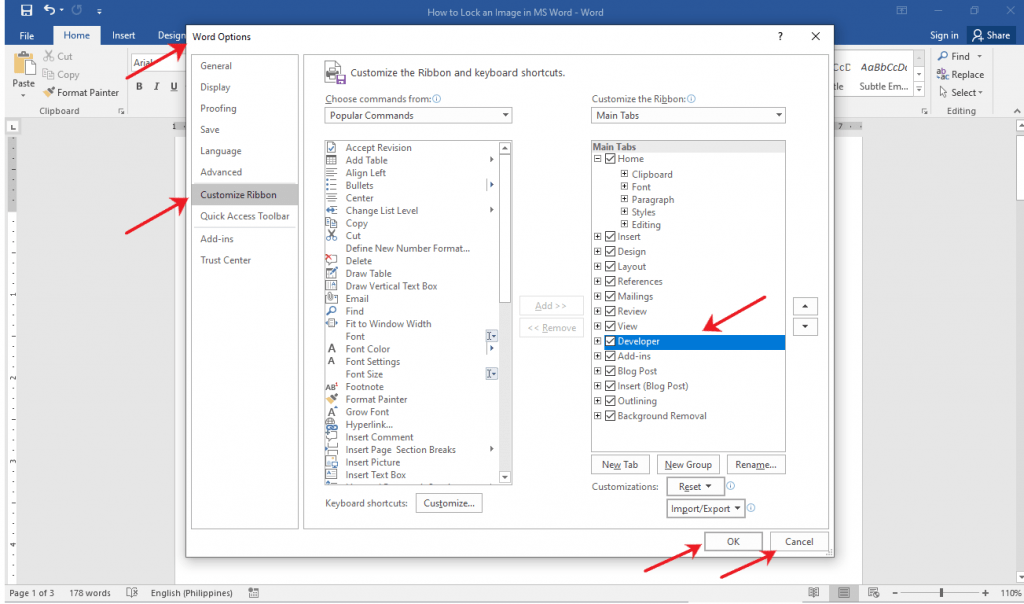Toggle Underline formatting in the ribbon

tap(174, 86)
